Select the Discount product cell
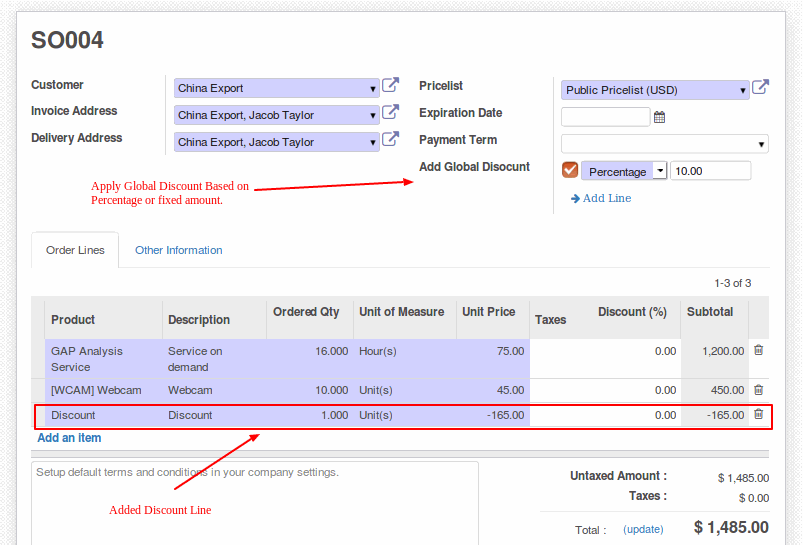The height and width of the screenshot is (545, 803). click(x=103, y=415)
